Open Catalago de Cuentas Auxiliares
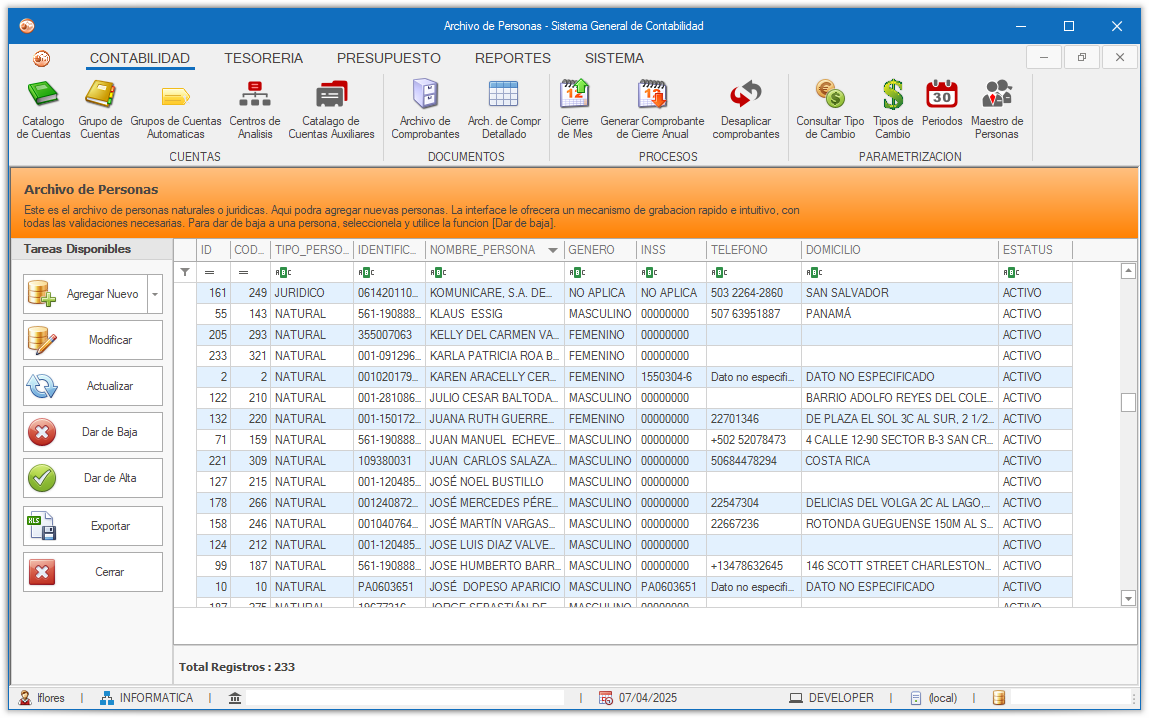The height and width of the screenshot is (718, 1149). tap(331, 110)
